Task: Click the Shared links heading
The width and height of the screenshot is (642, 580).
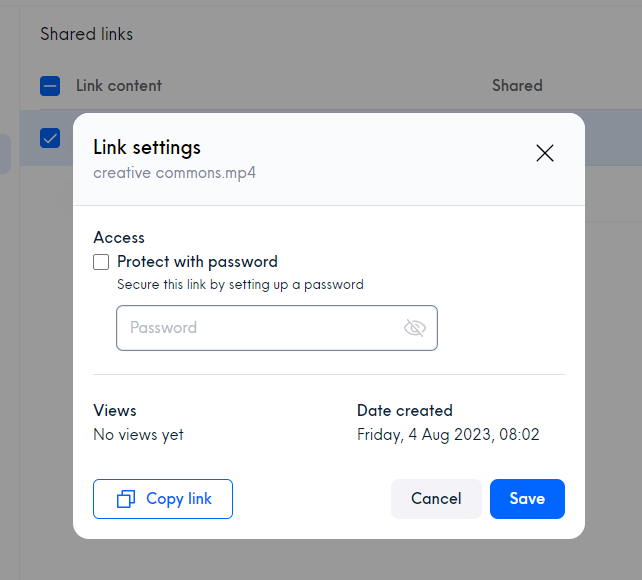Action: 86,34
